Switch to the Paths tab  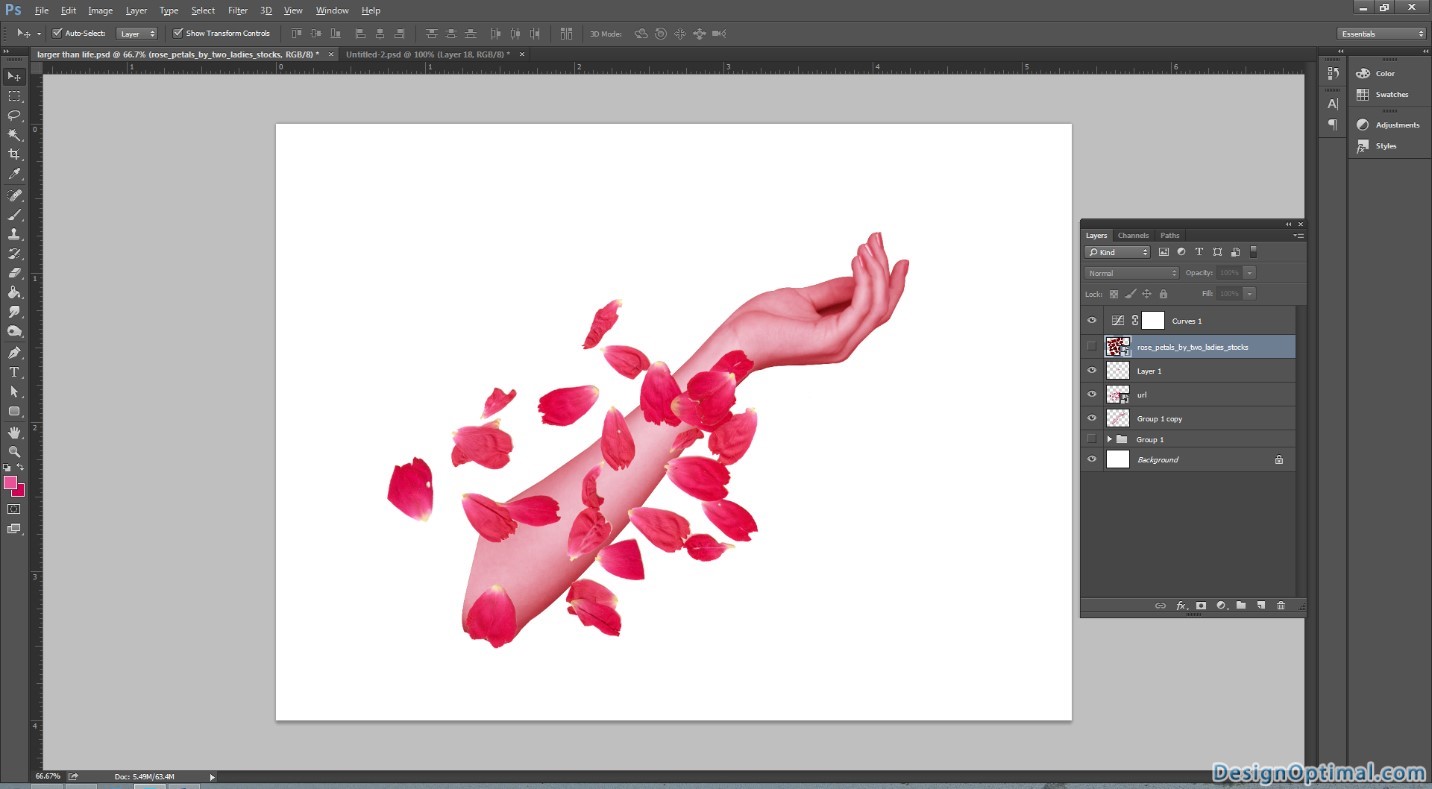point(1170,235)
